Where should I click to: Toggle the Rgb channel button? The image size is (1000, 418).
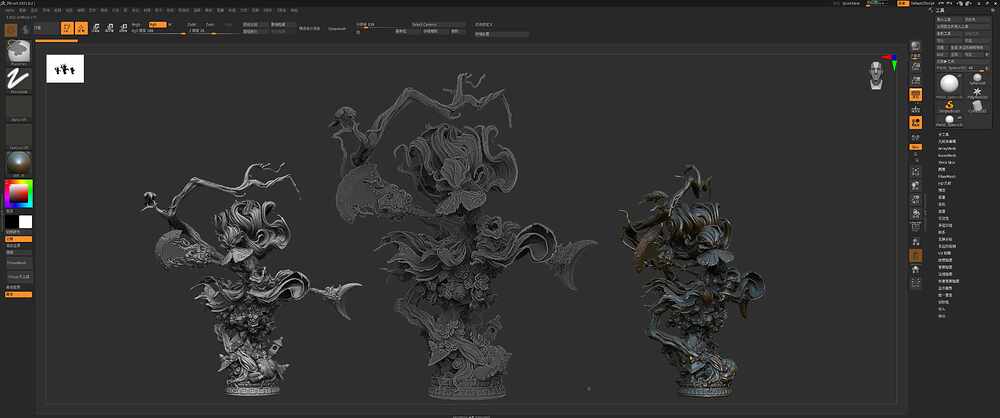tap(156, 24)
